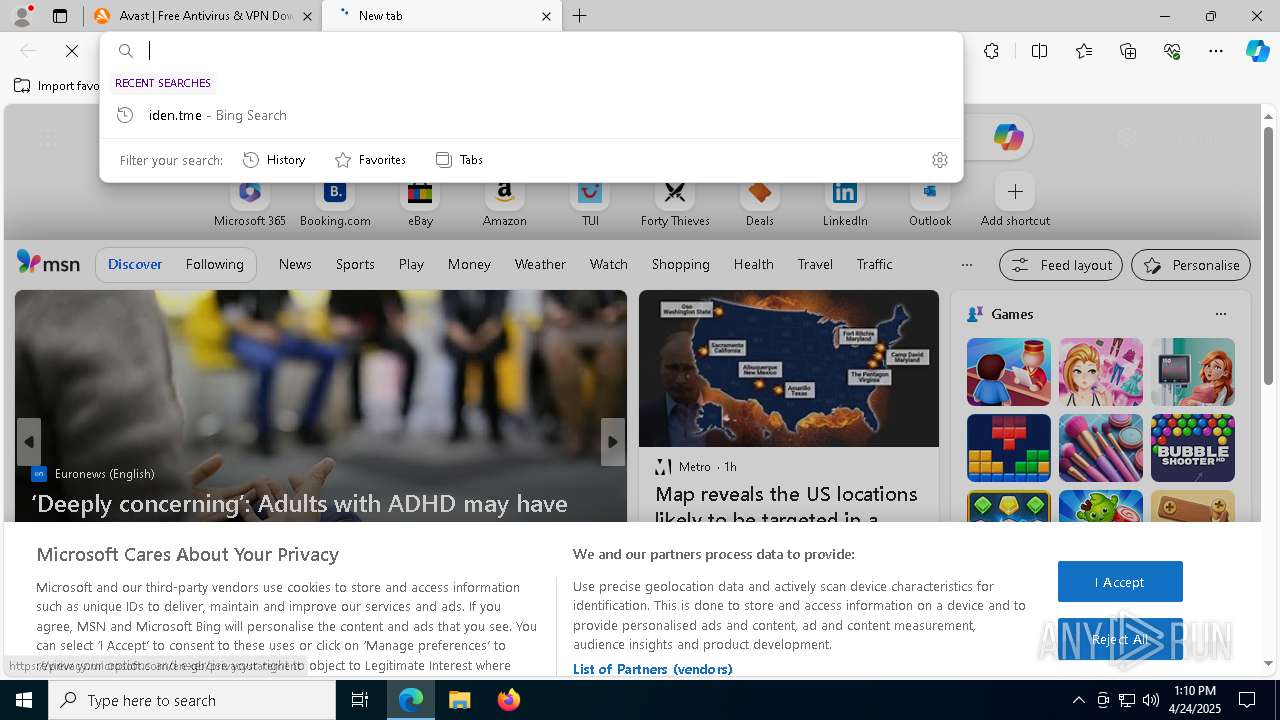Screen dimensions: 1280x720
Task: Open the Traffic category
Action: pyautogui.click(x=874, y=264)
